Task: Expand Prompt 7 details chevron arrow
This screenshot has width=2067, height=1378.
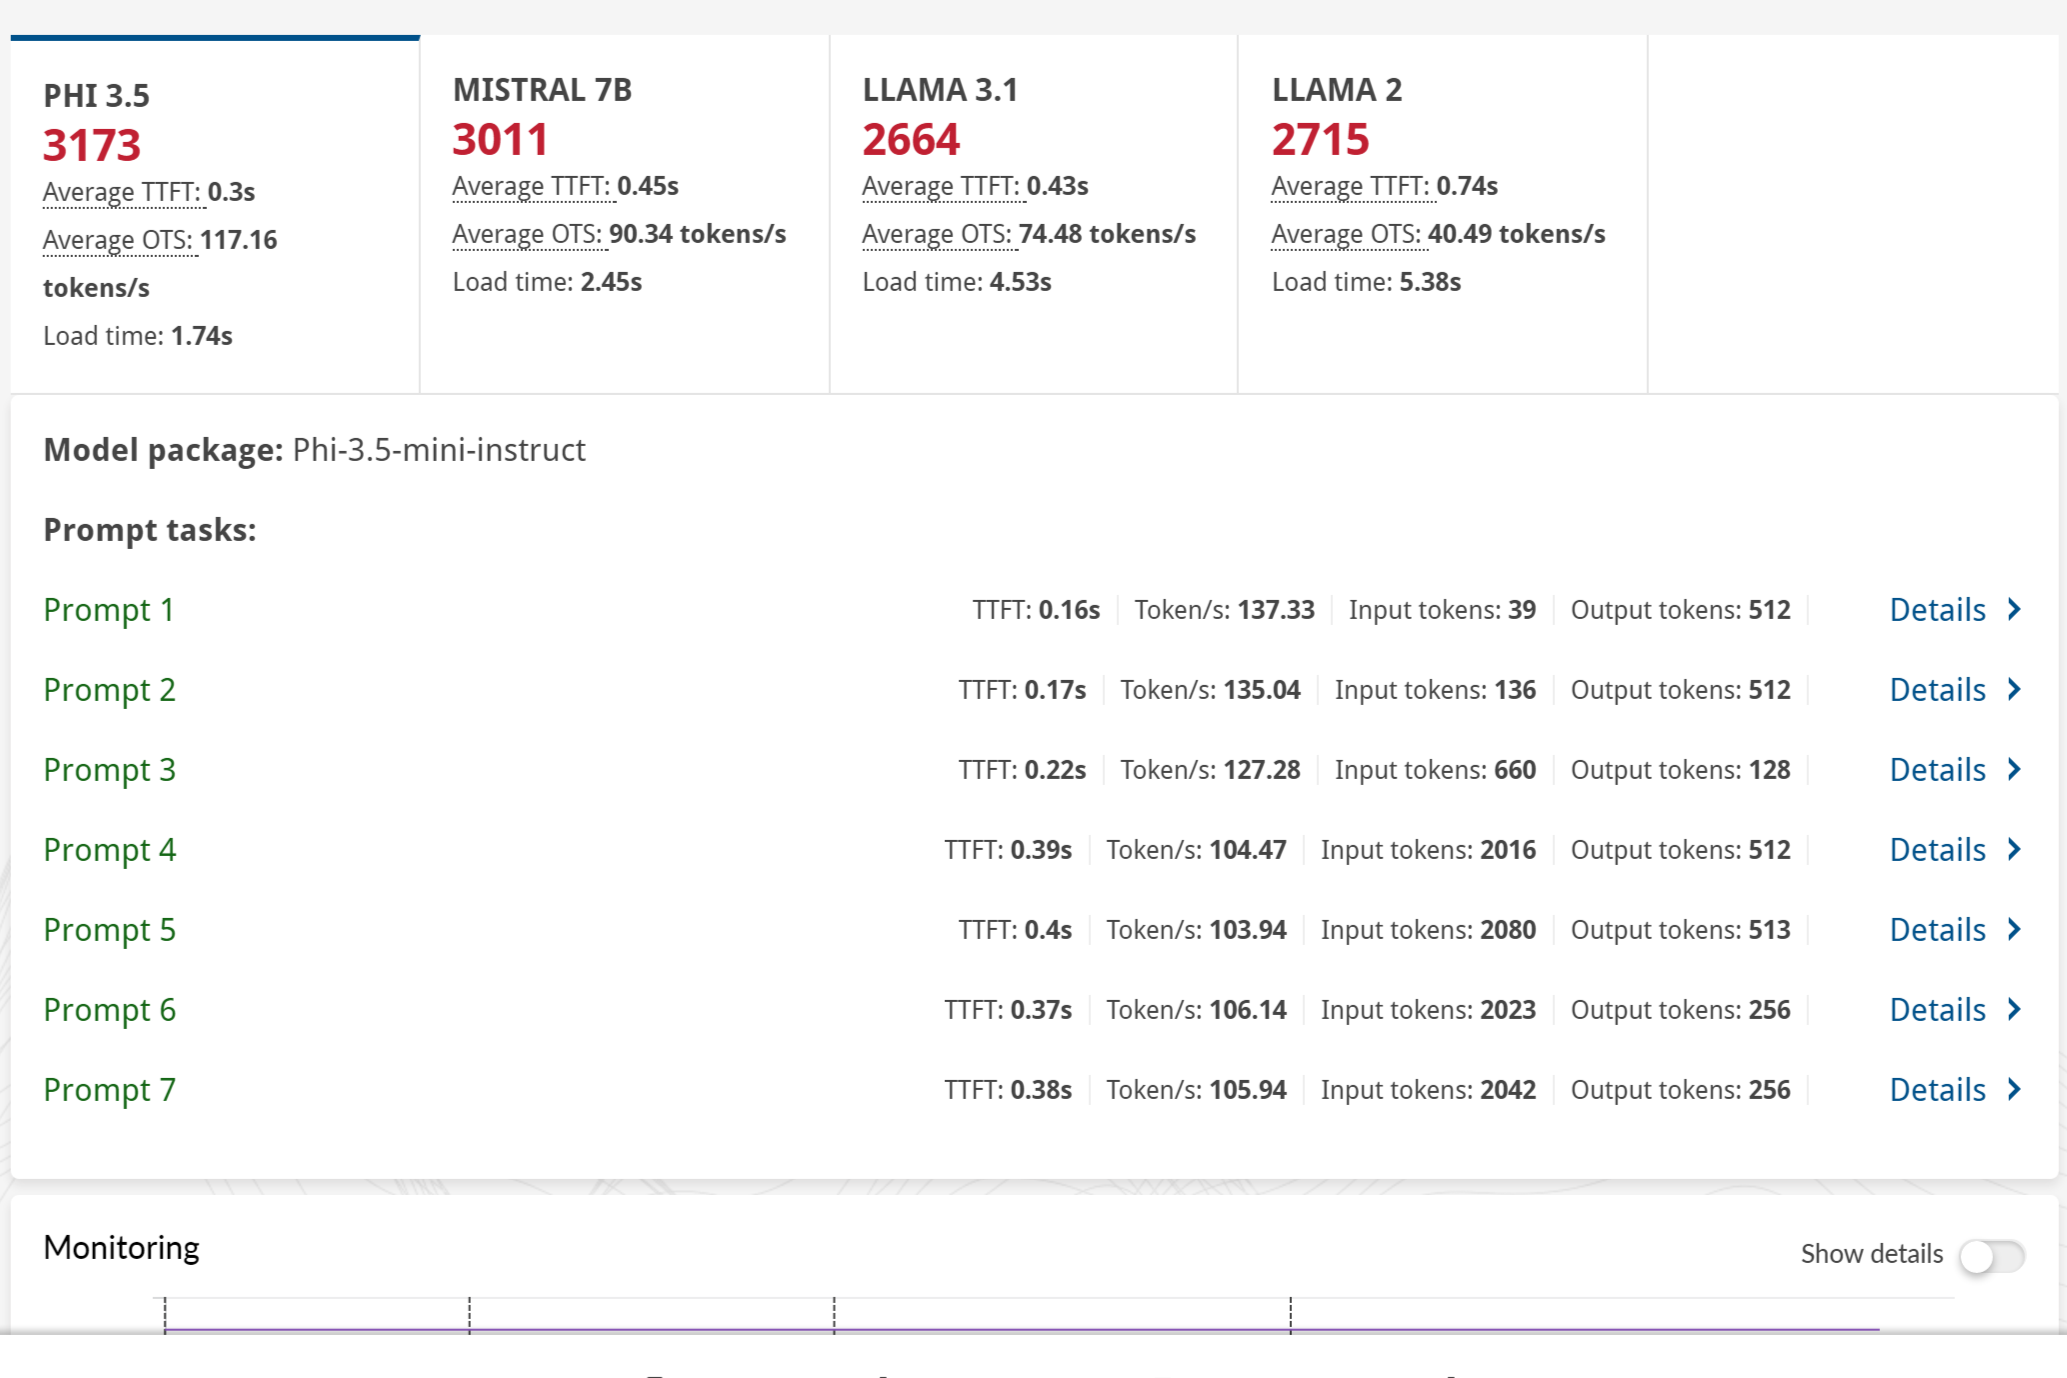Action: 2015,1089
